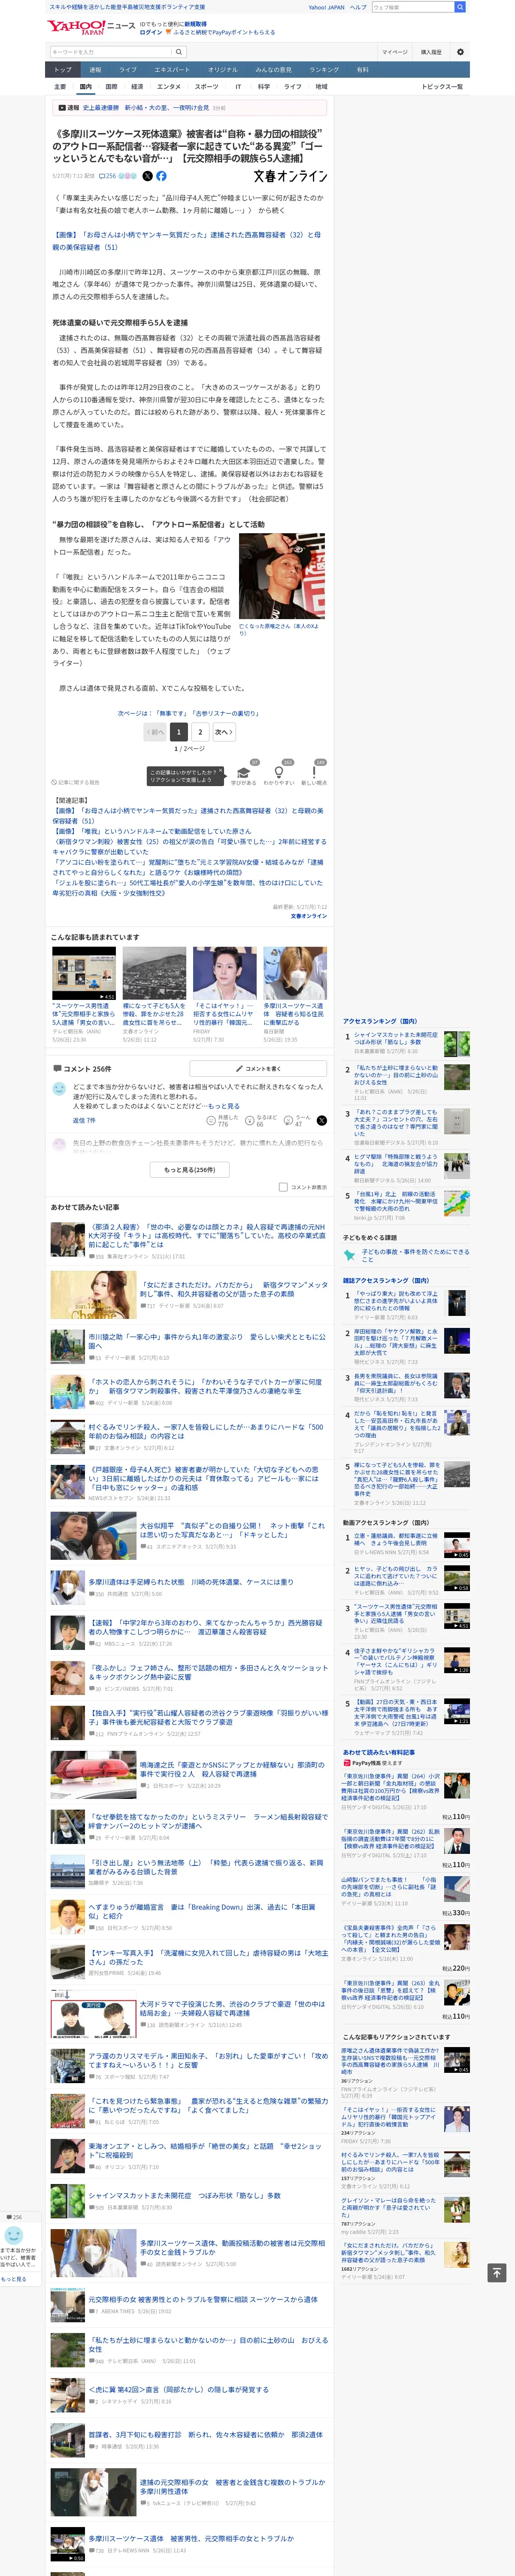The height and width of the screenshot is (2576, 515).
Task: Click the なるほど reaction on the first comment
Action: click(261, 1121)
